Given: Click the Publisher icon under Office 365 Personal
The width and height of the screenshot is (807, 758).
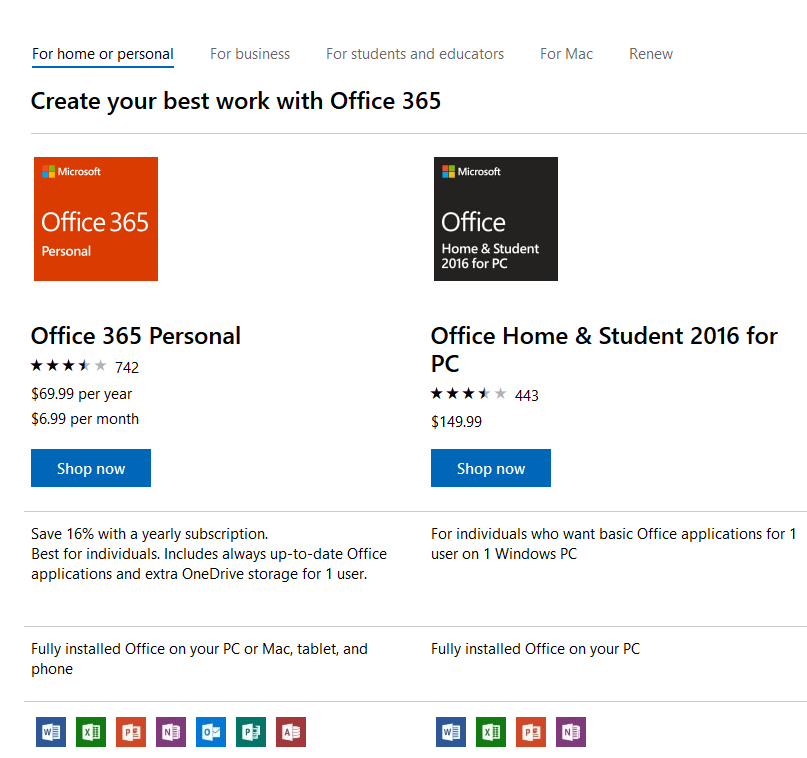Looking at the screenshot, I should [x=251, y=731].
